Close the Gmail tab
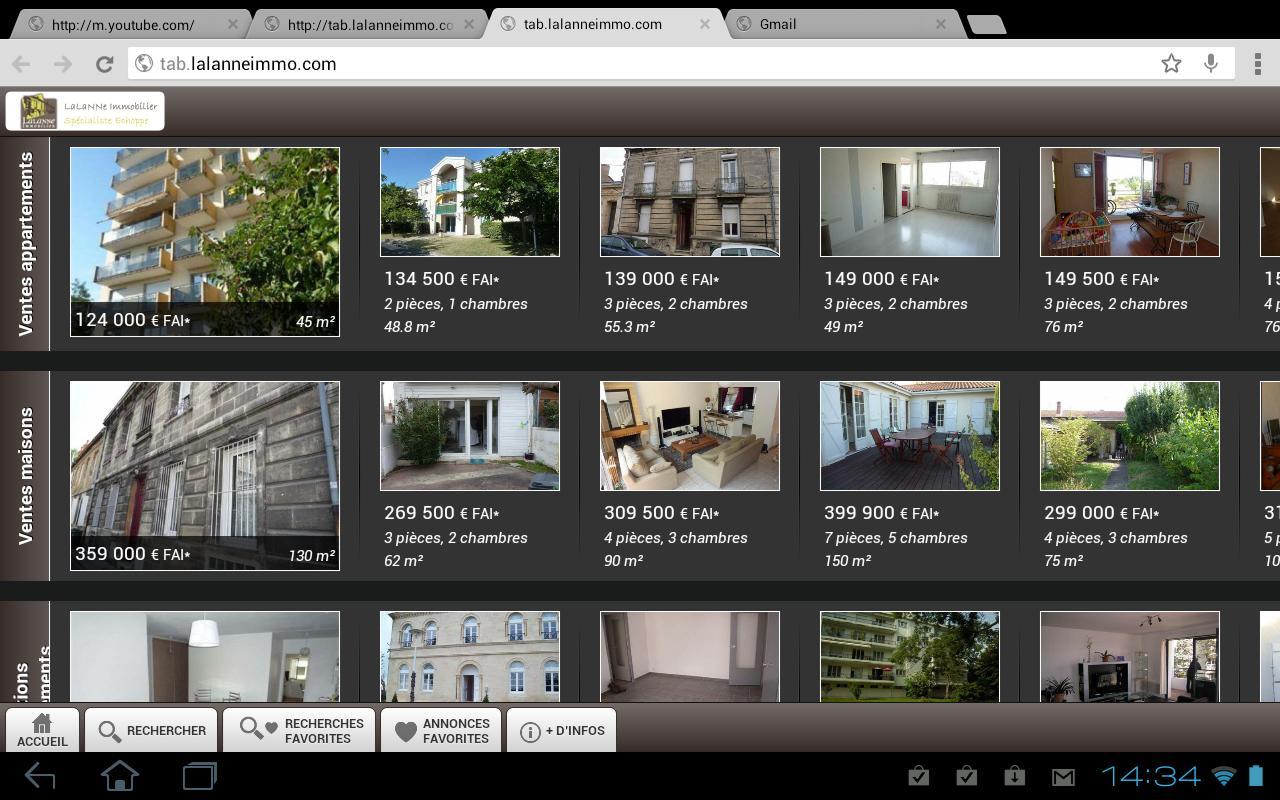The width and height of the screenshot is (1280, 800). pos(941,24)
